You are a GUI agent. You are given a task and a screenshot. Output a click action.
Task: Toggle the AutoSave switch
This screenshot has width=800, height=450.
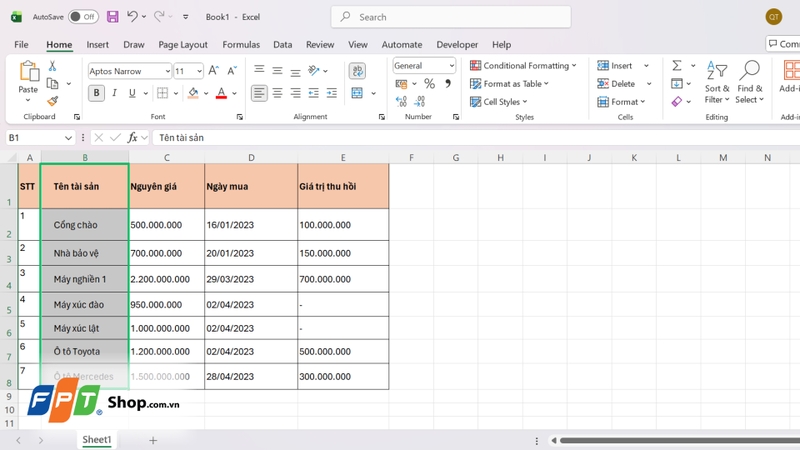click(84, 17)
